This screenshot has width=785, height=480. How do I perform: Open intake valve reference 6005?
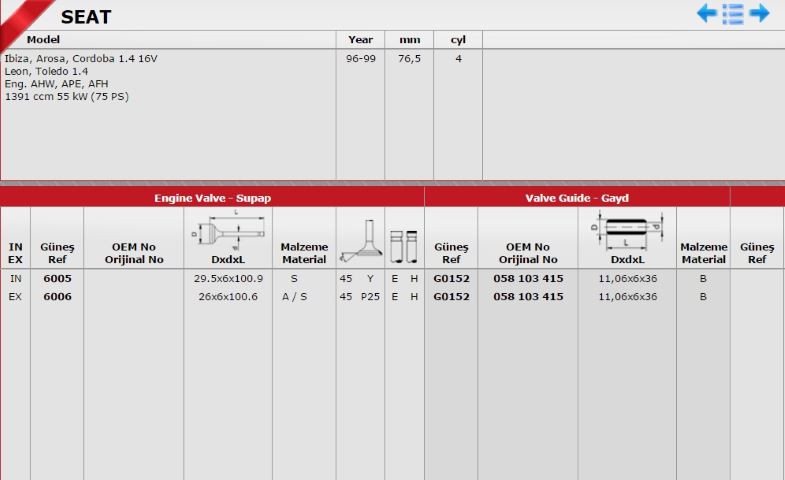click(58, 278)
